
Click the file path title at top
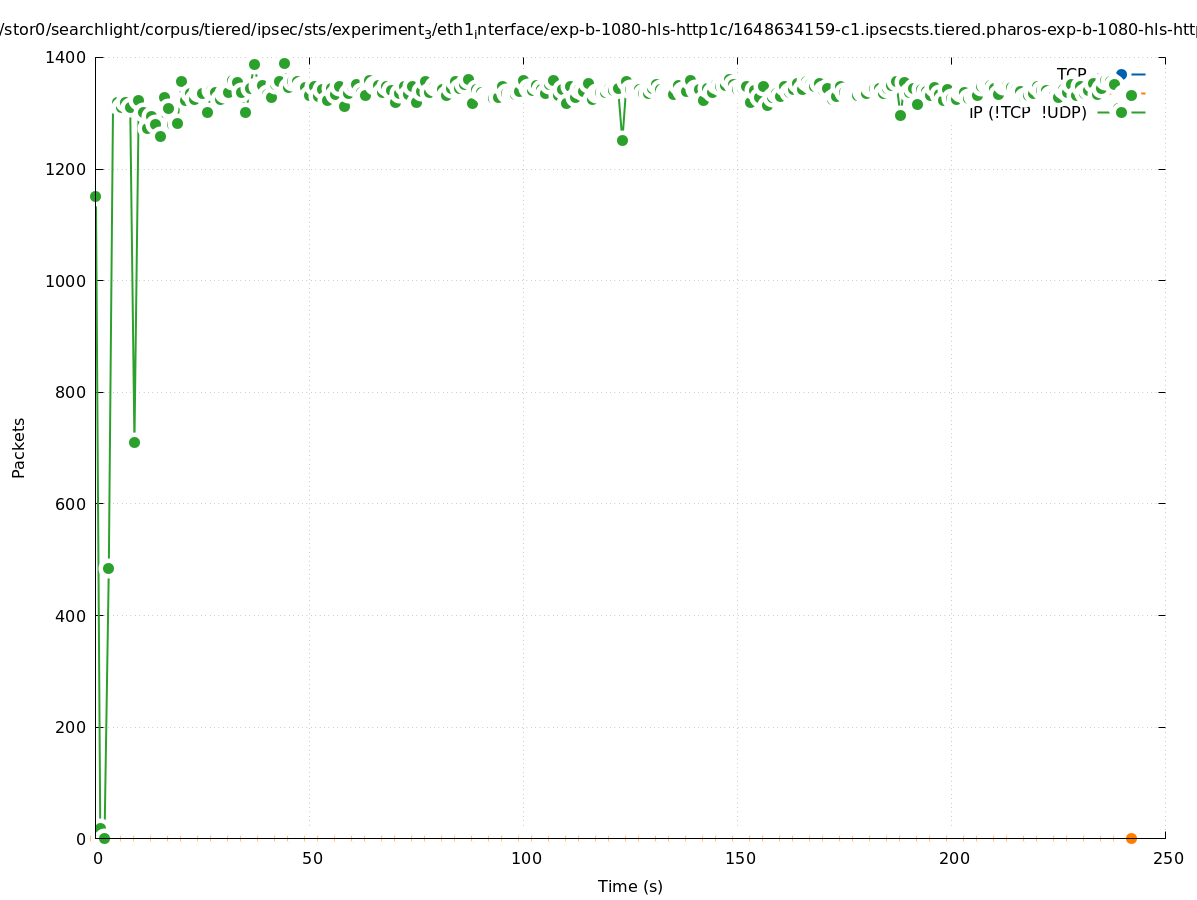click(x=598, y=30)
